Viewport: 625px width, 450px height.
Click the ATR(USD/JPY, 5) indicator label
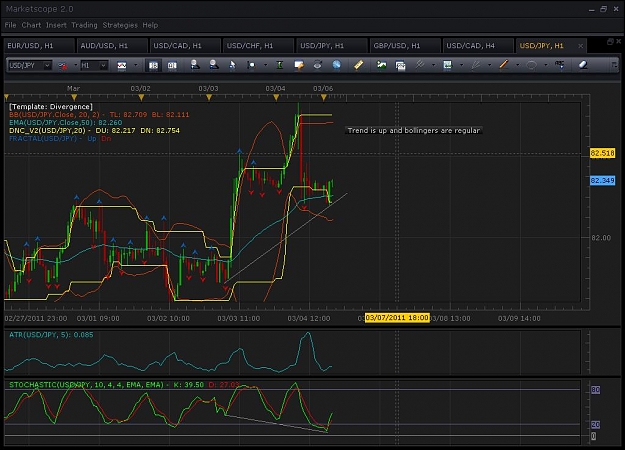pos(51,335)
